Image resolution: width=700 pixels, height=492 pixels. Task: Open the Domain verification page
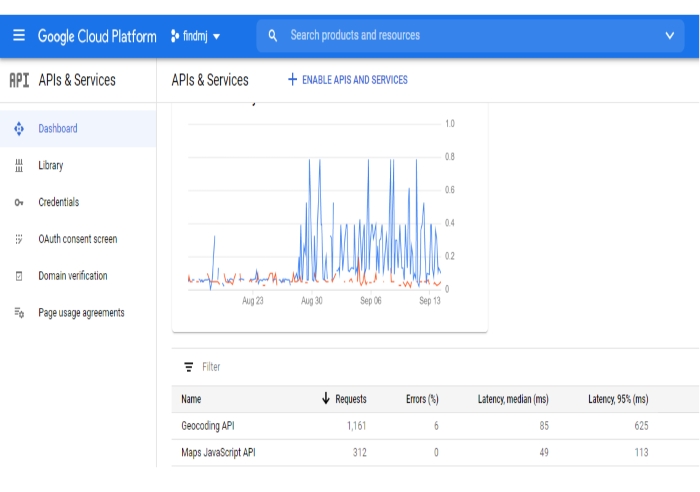pos(78,276)
